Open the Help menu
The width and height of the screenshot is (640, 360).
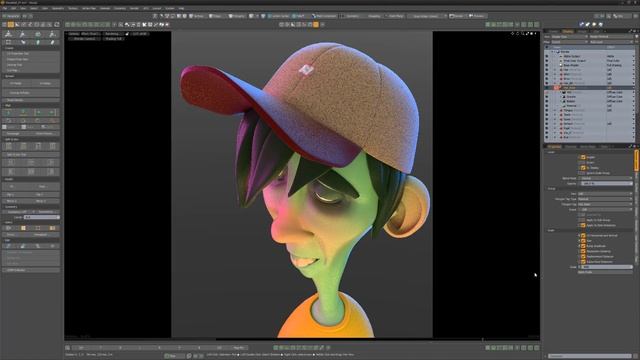click(x=181, y=8)
